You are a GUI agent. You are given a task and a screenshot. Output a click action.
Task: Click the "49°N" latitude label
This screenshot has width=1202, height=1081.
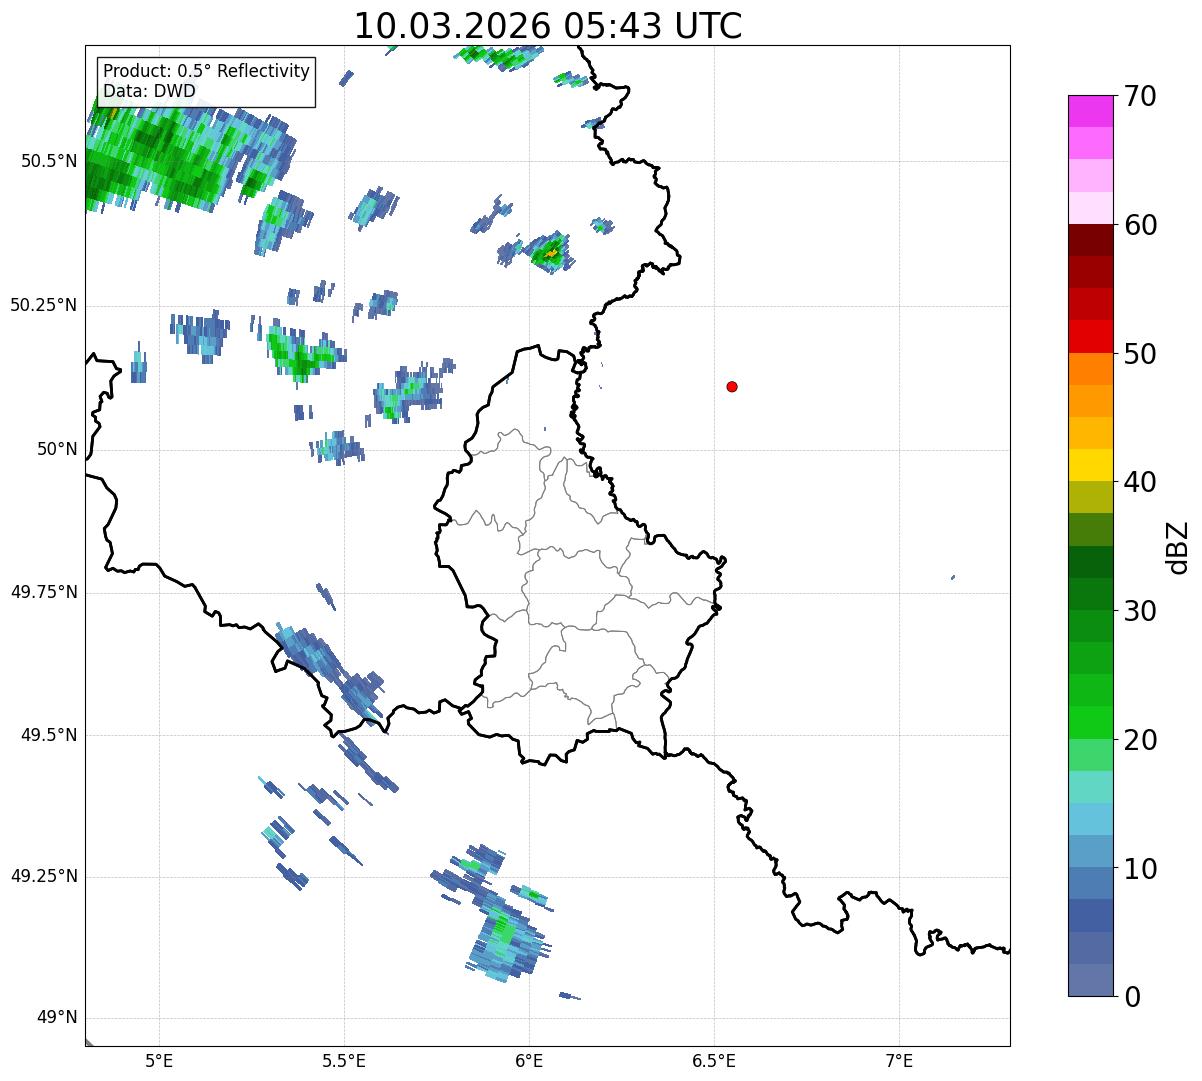click(x=57, y=1018)
